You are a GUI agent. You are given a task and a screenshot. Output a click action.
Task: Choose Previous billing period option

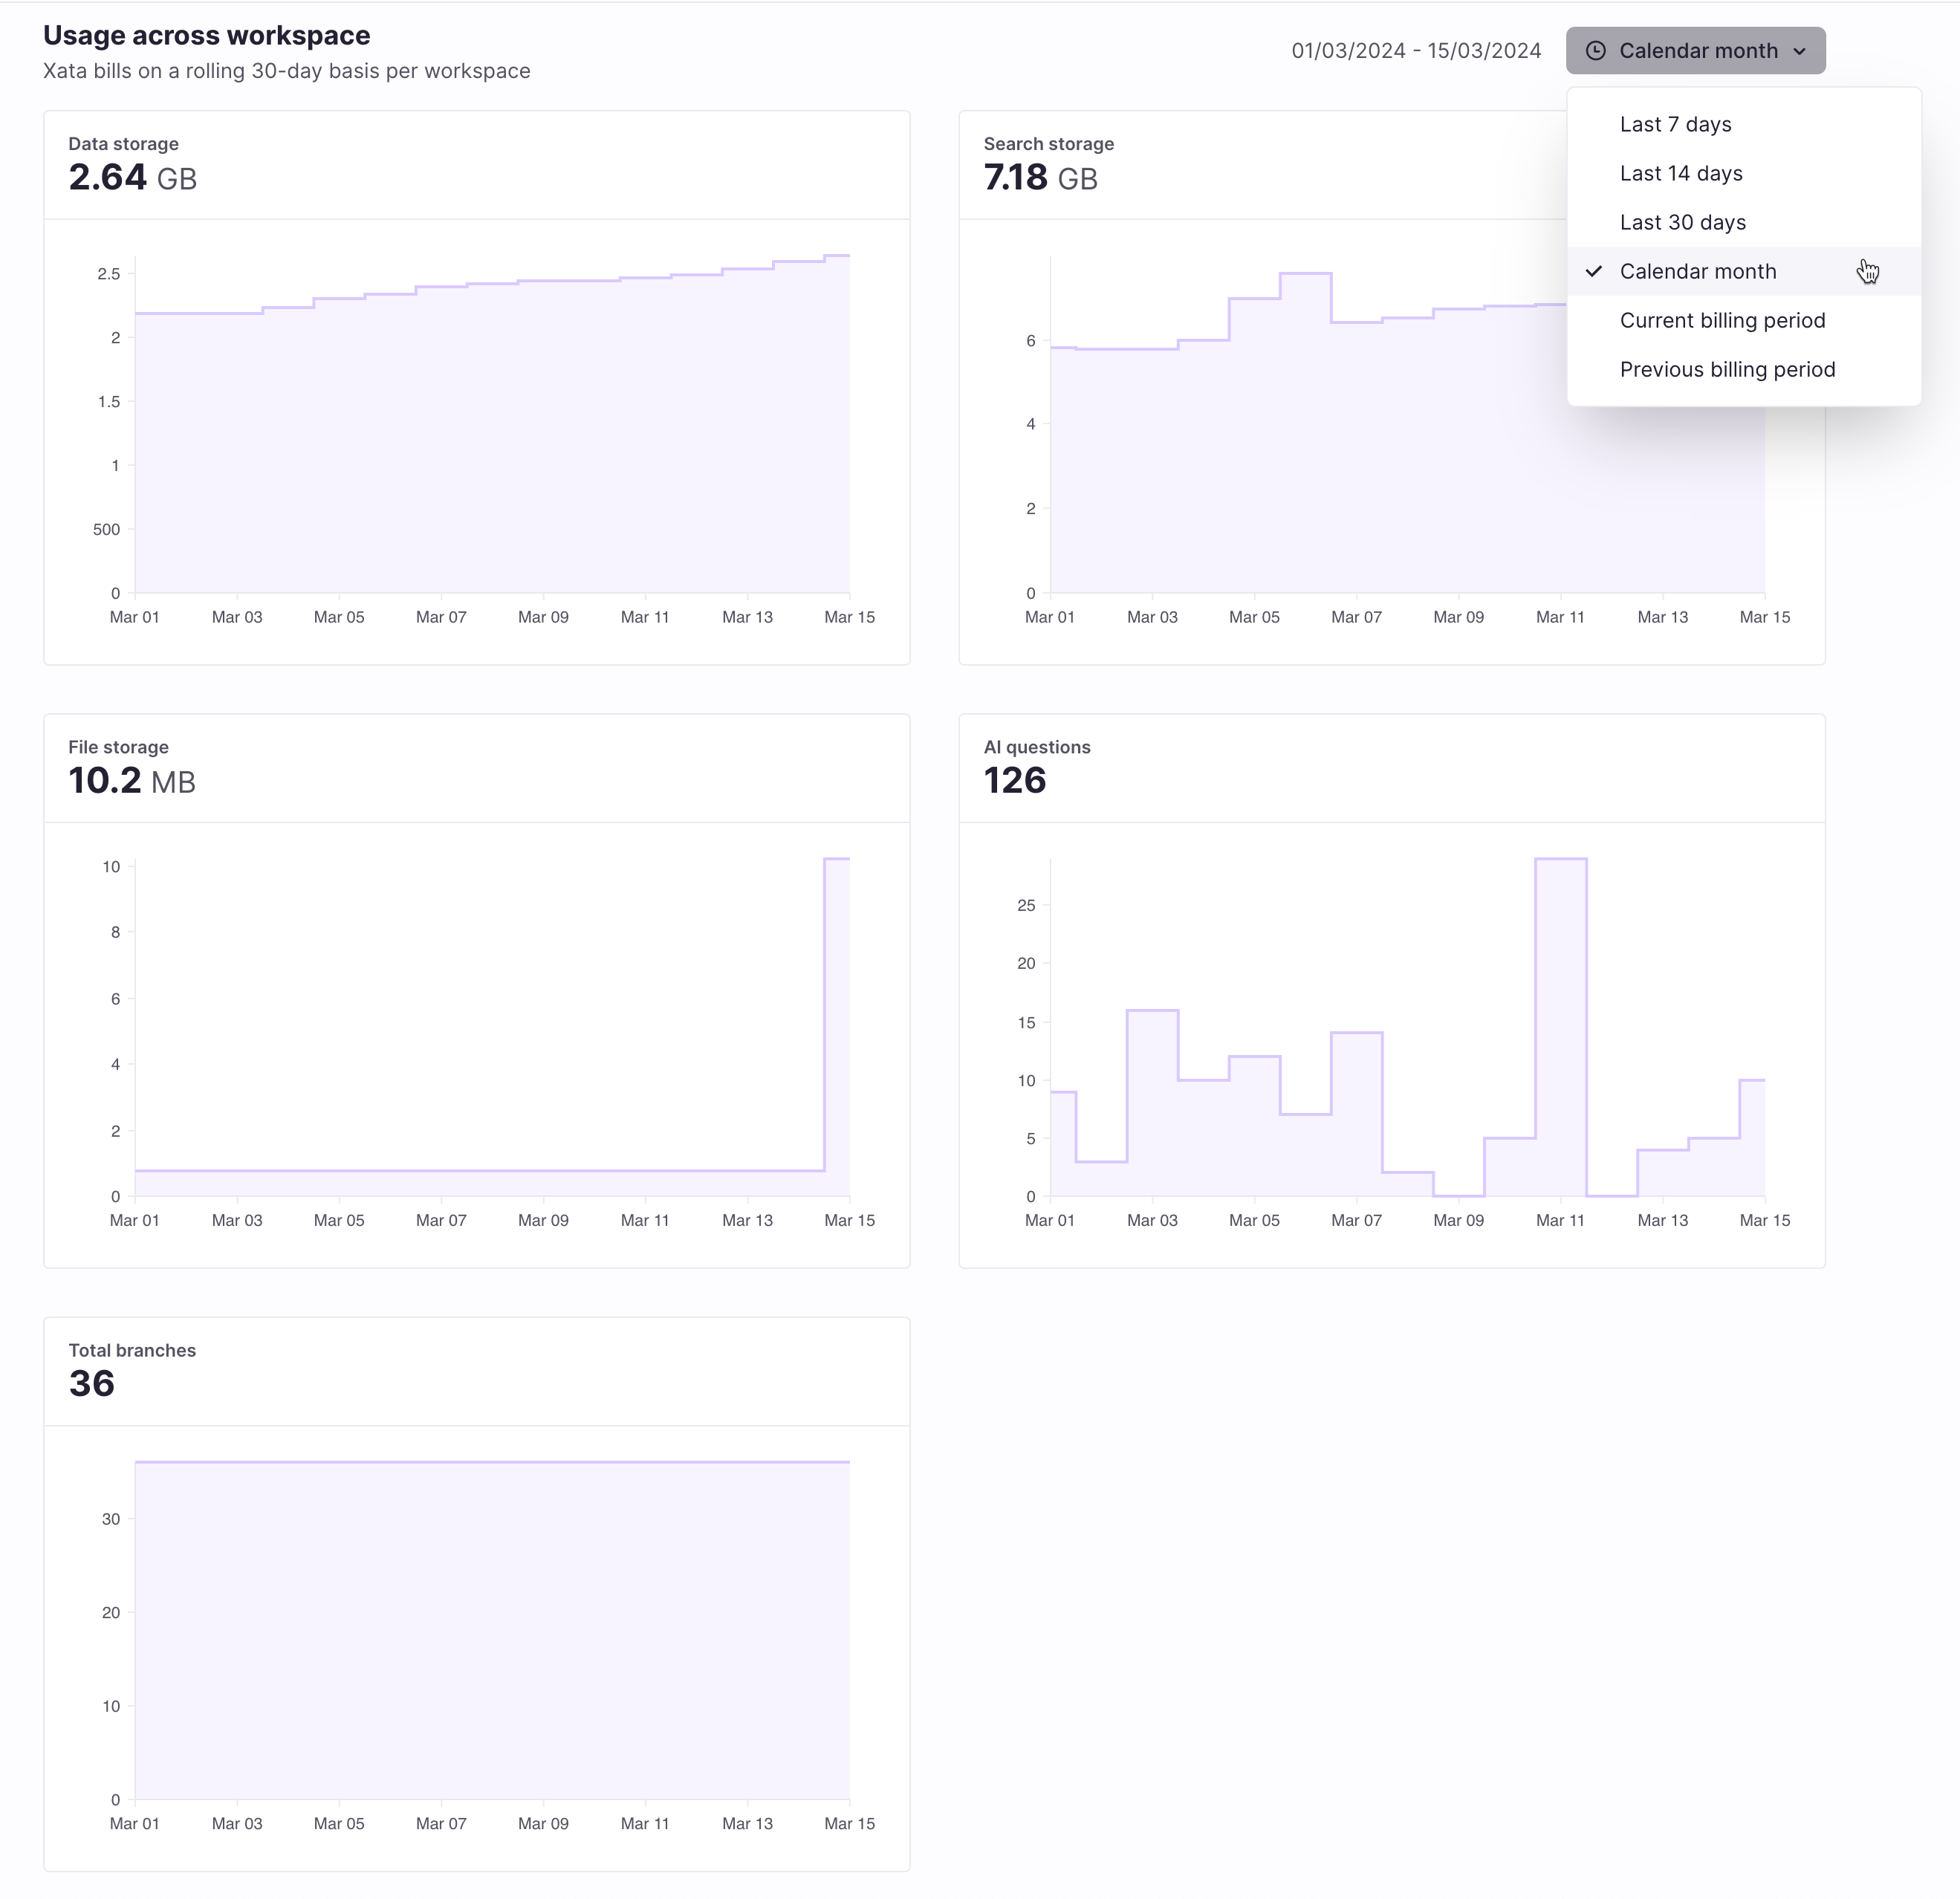click(x=1727, y=369)
